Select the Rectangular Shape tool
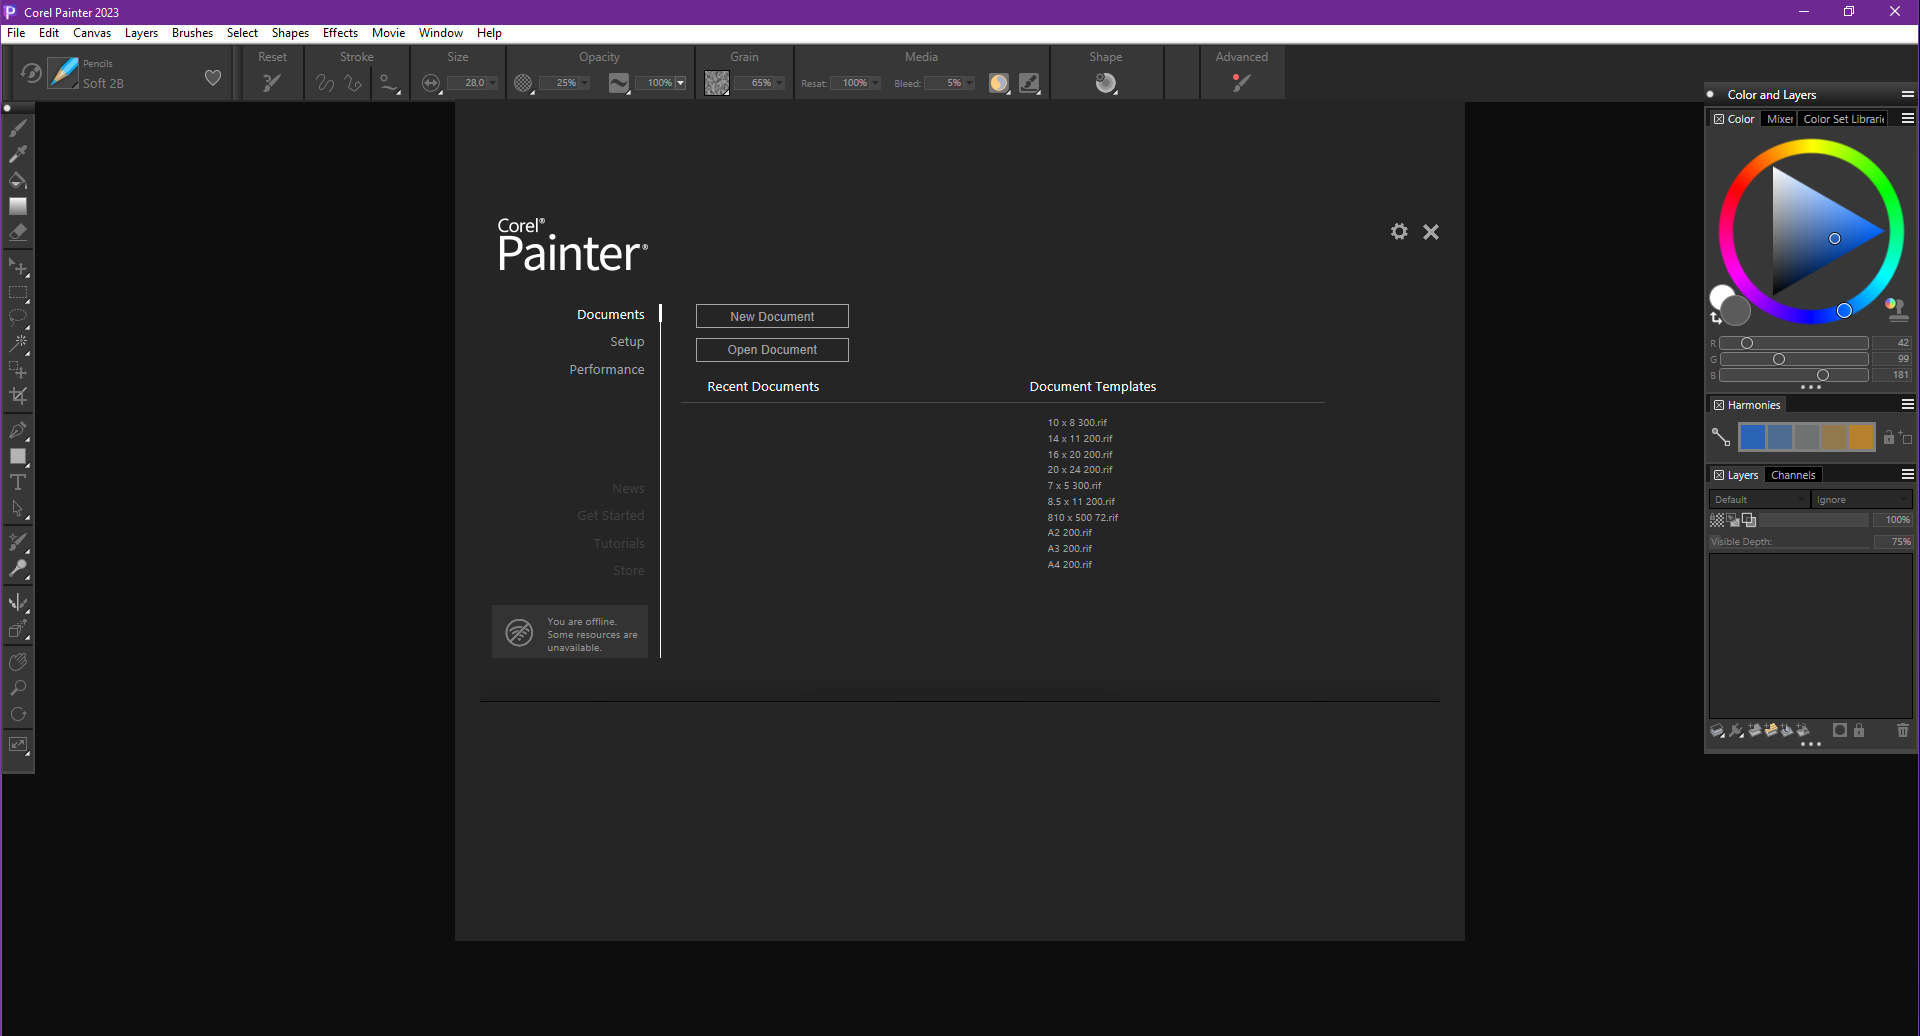 (18, 457)
